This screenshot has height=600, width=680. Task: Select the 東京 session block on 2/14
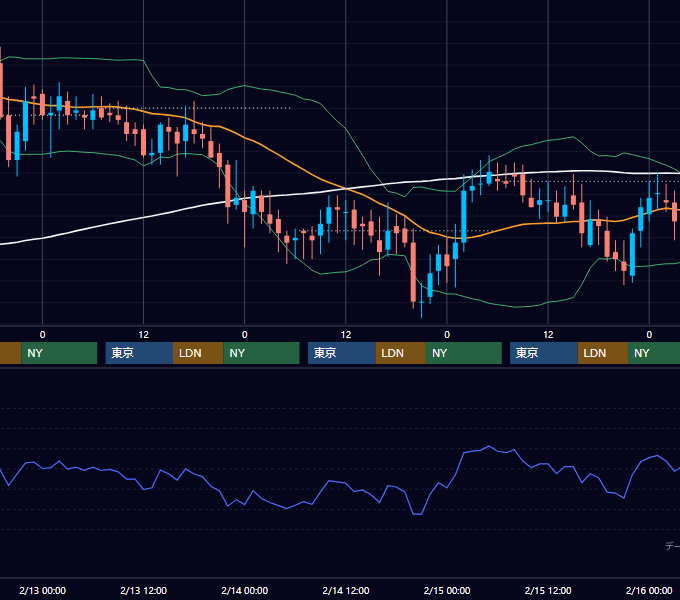(342, 353)
